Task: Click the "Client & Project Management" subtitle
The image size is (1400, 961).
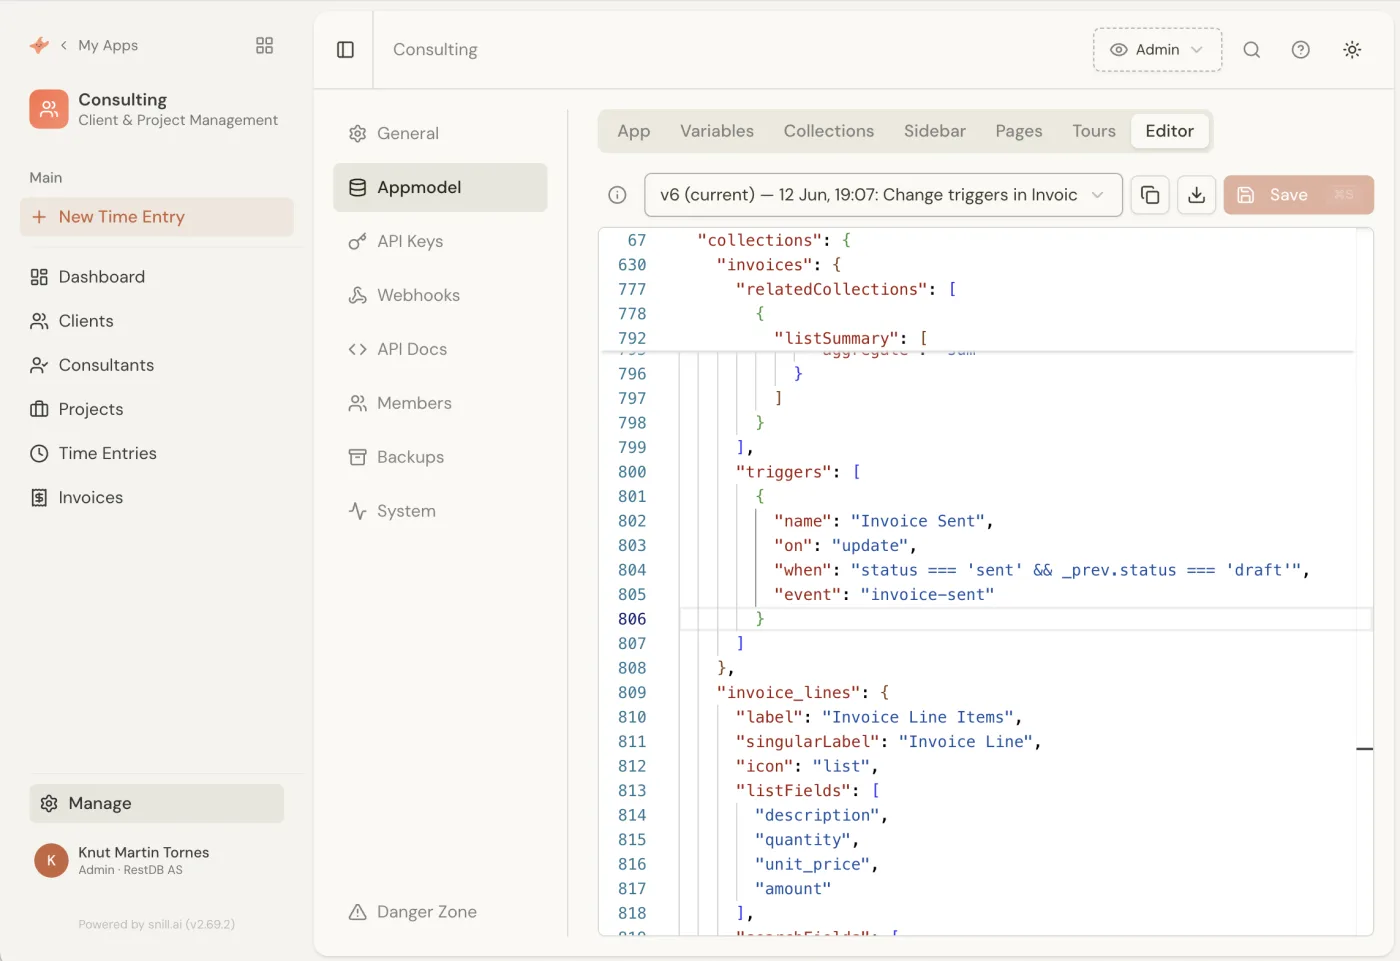Action: click(178, 120)
